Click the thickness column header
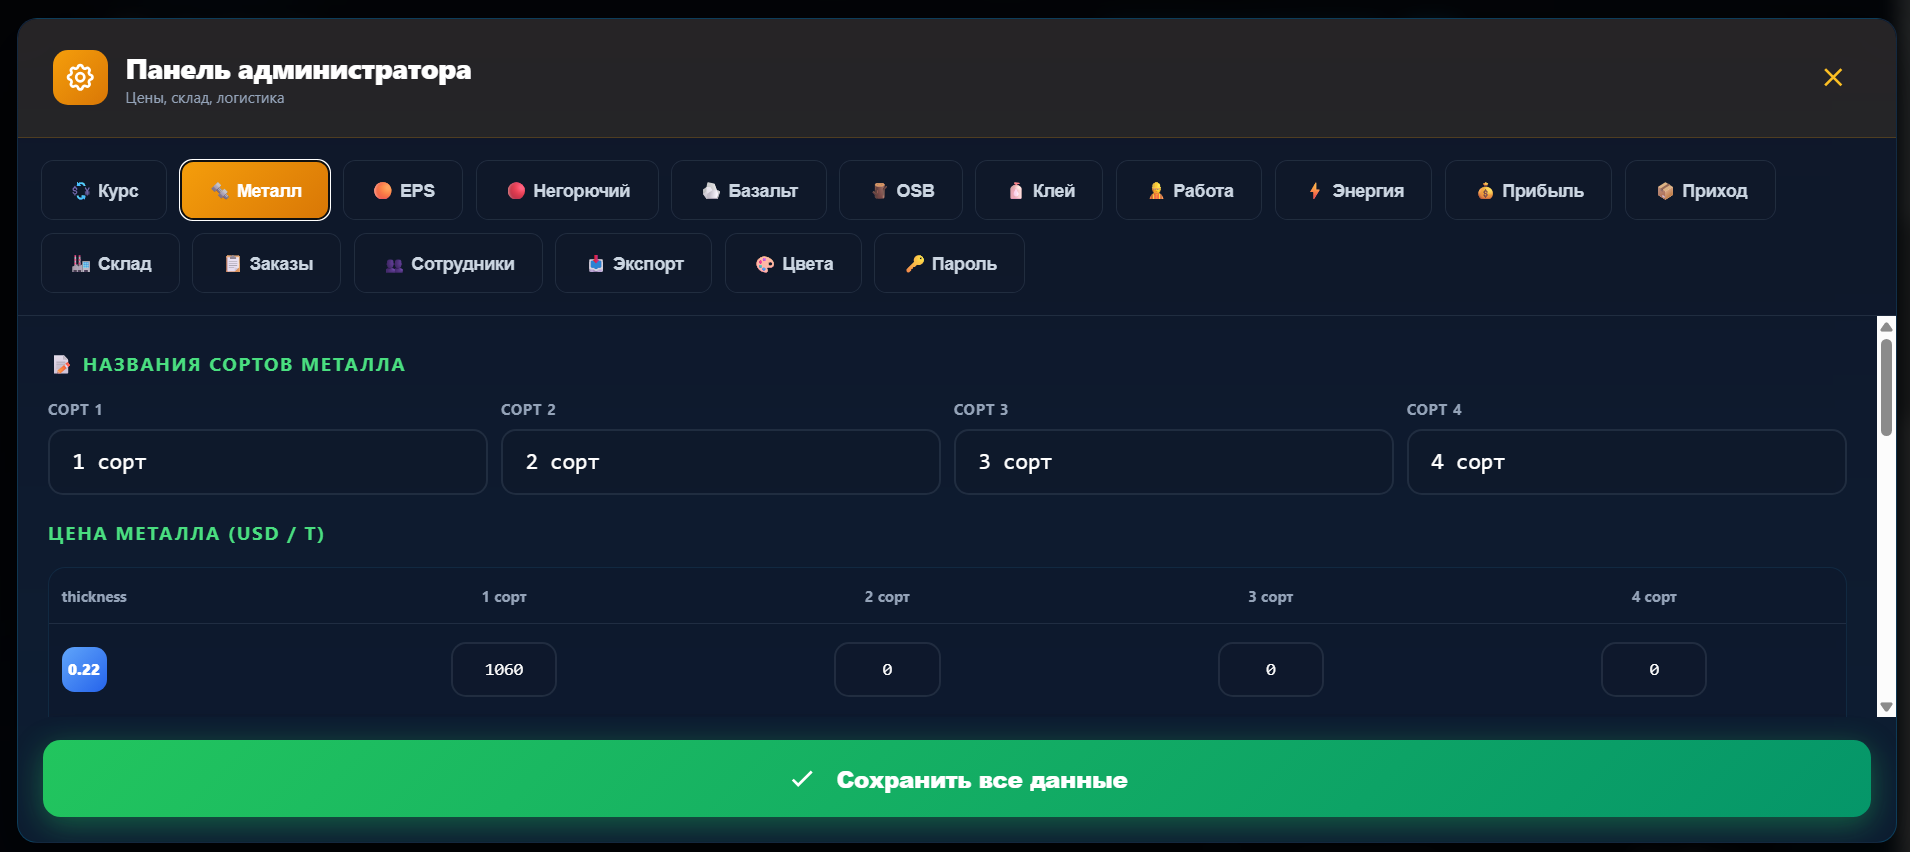Screen dimensions: 1910x852 tap(94, 597)
